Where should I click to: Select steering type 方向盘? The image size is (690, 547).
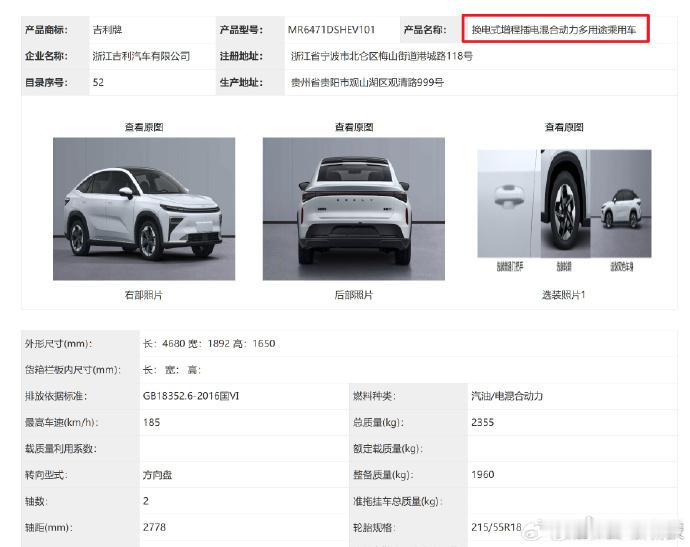157,475
